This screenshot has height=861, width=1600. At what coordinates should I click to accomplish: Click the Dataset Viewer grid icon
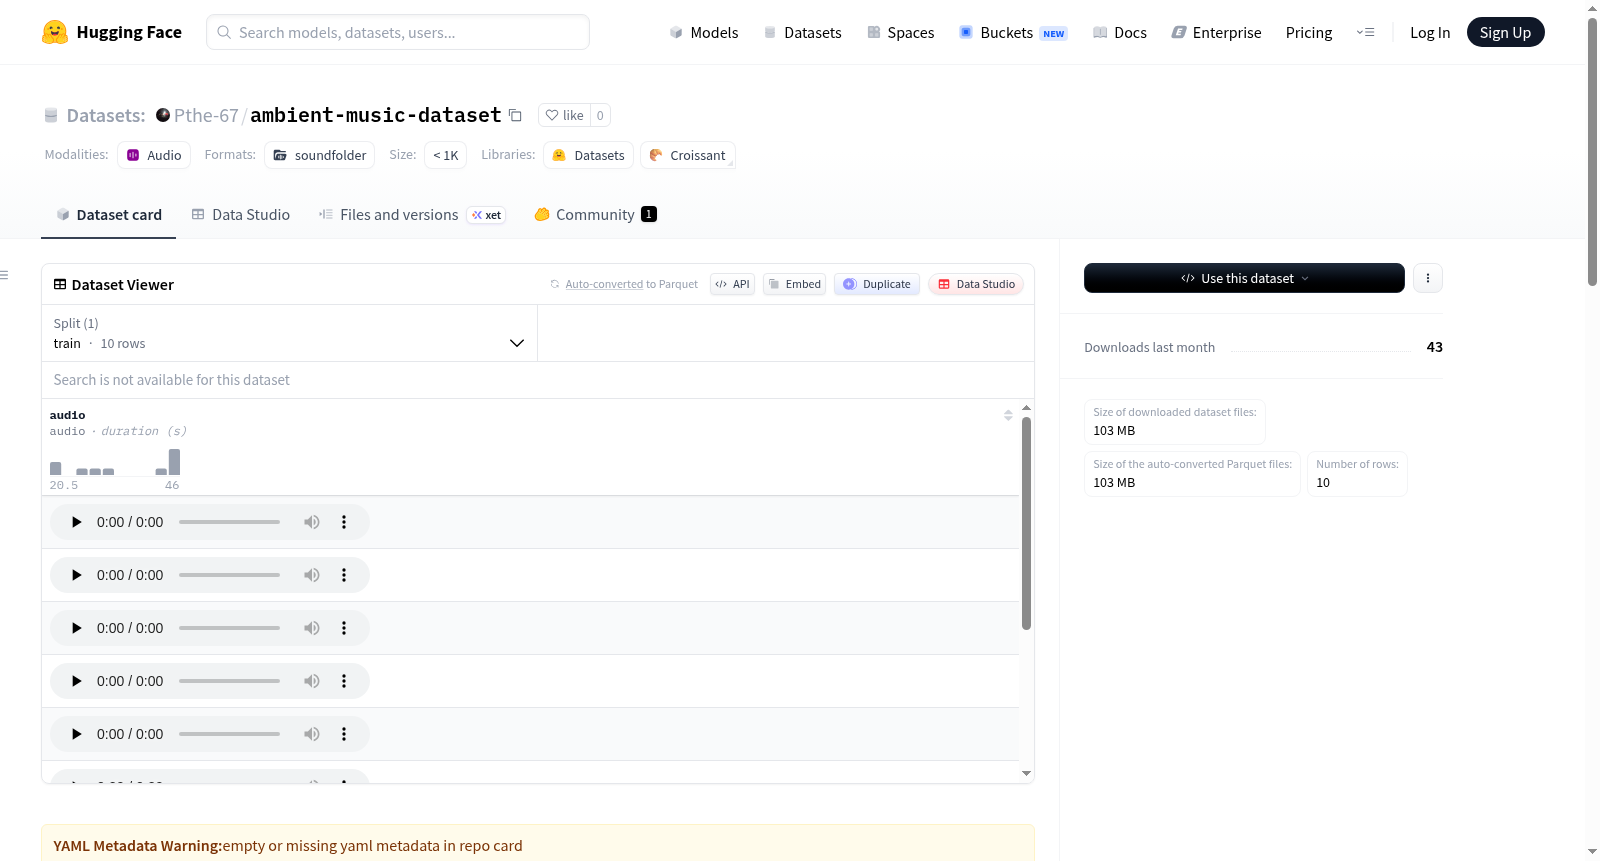coord(60,285)
